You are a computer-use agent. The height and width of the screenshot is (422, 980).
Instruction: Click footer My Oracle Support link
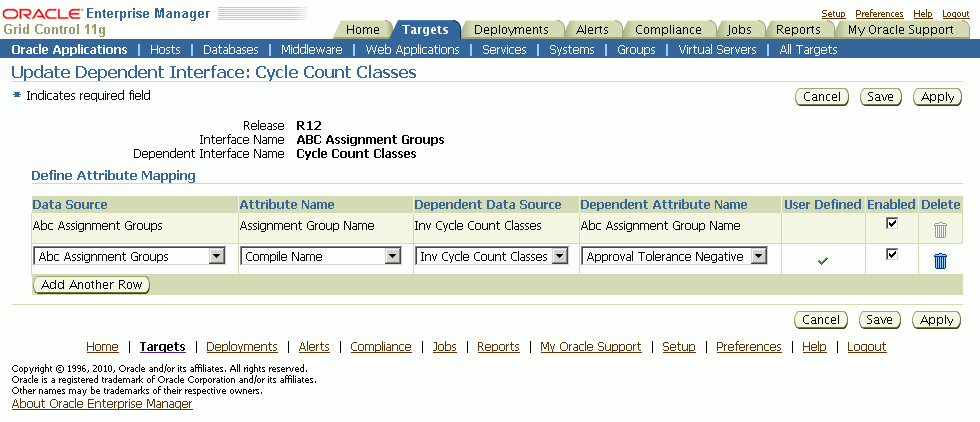click(x=591, y=346)
